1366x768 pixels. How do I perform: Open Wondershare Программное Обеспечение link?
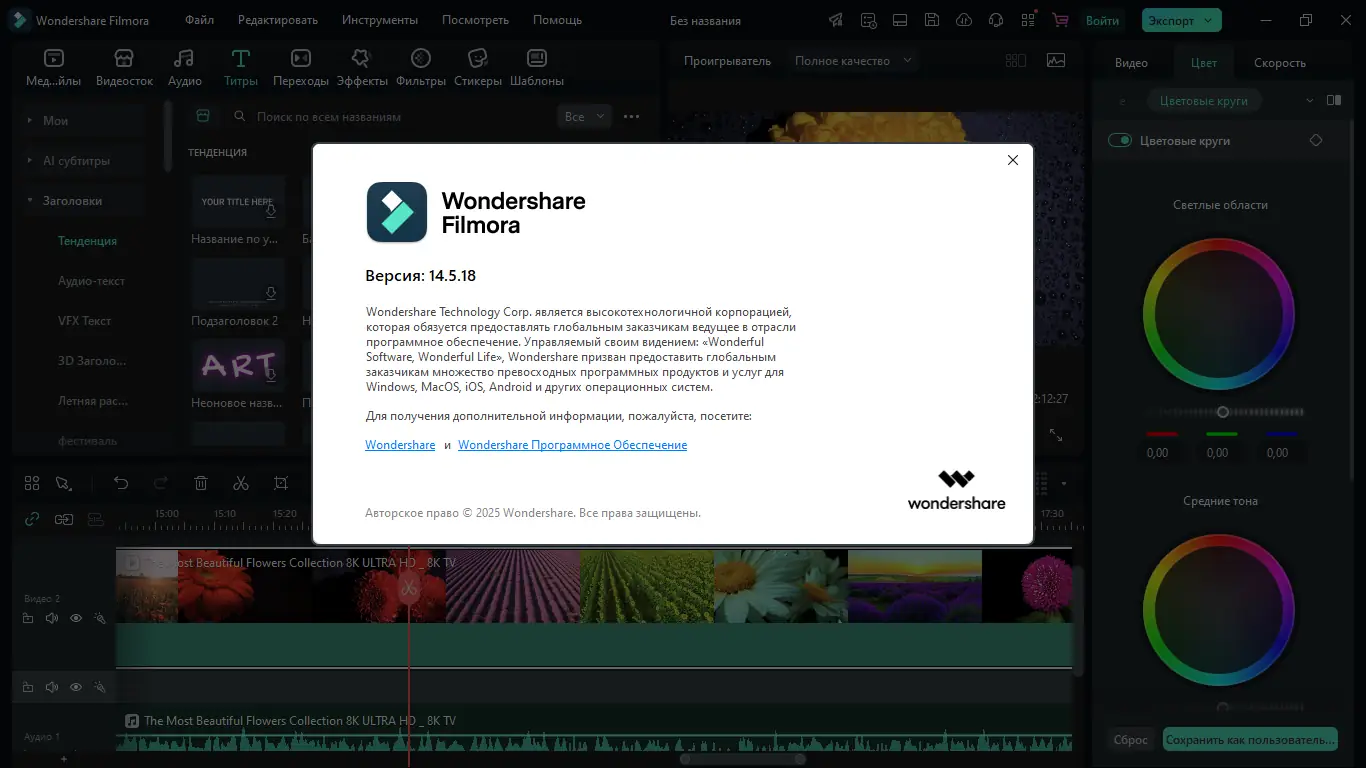(x=573, y=445)
